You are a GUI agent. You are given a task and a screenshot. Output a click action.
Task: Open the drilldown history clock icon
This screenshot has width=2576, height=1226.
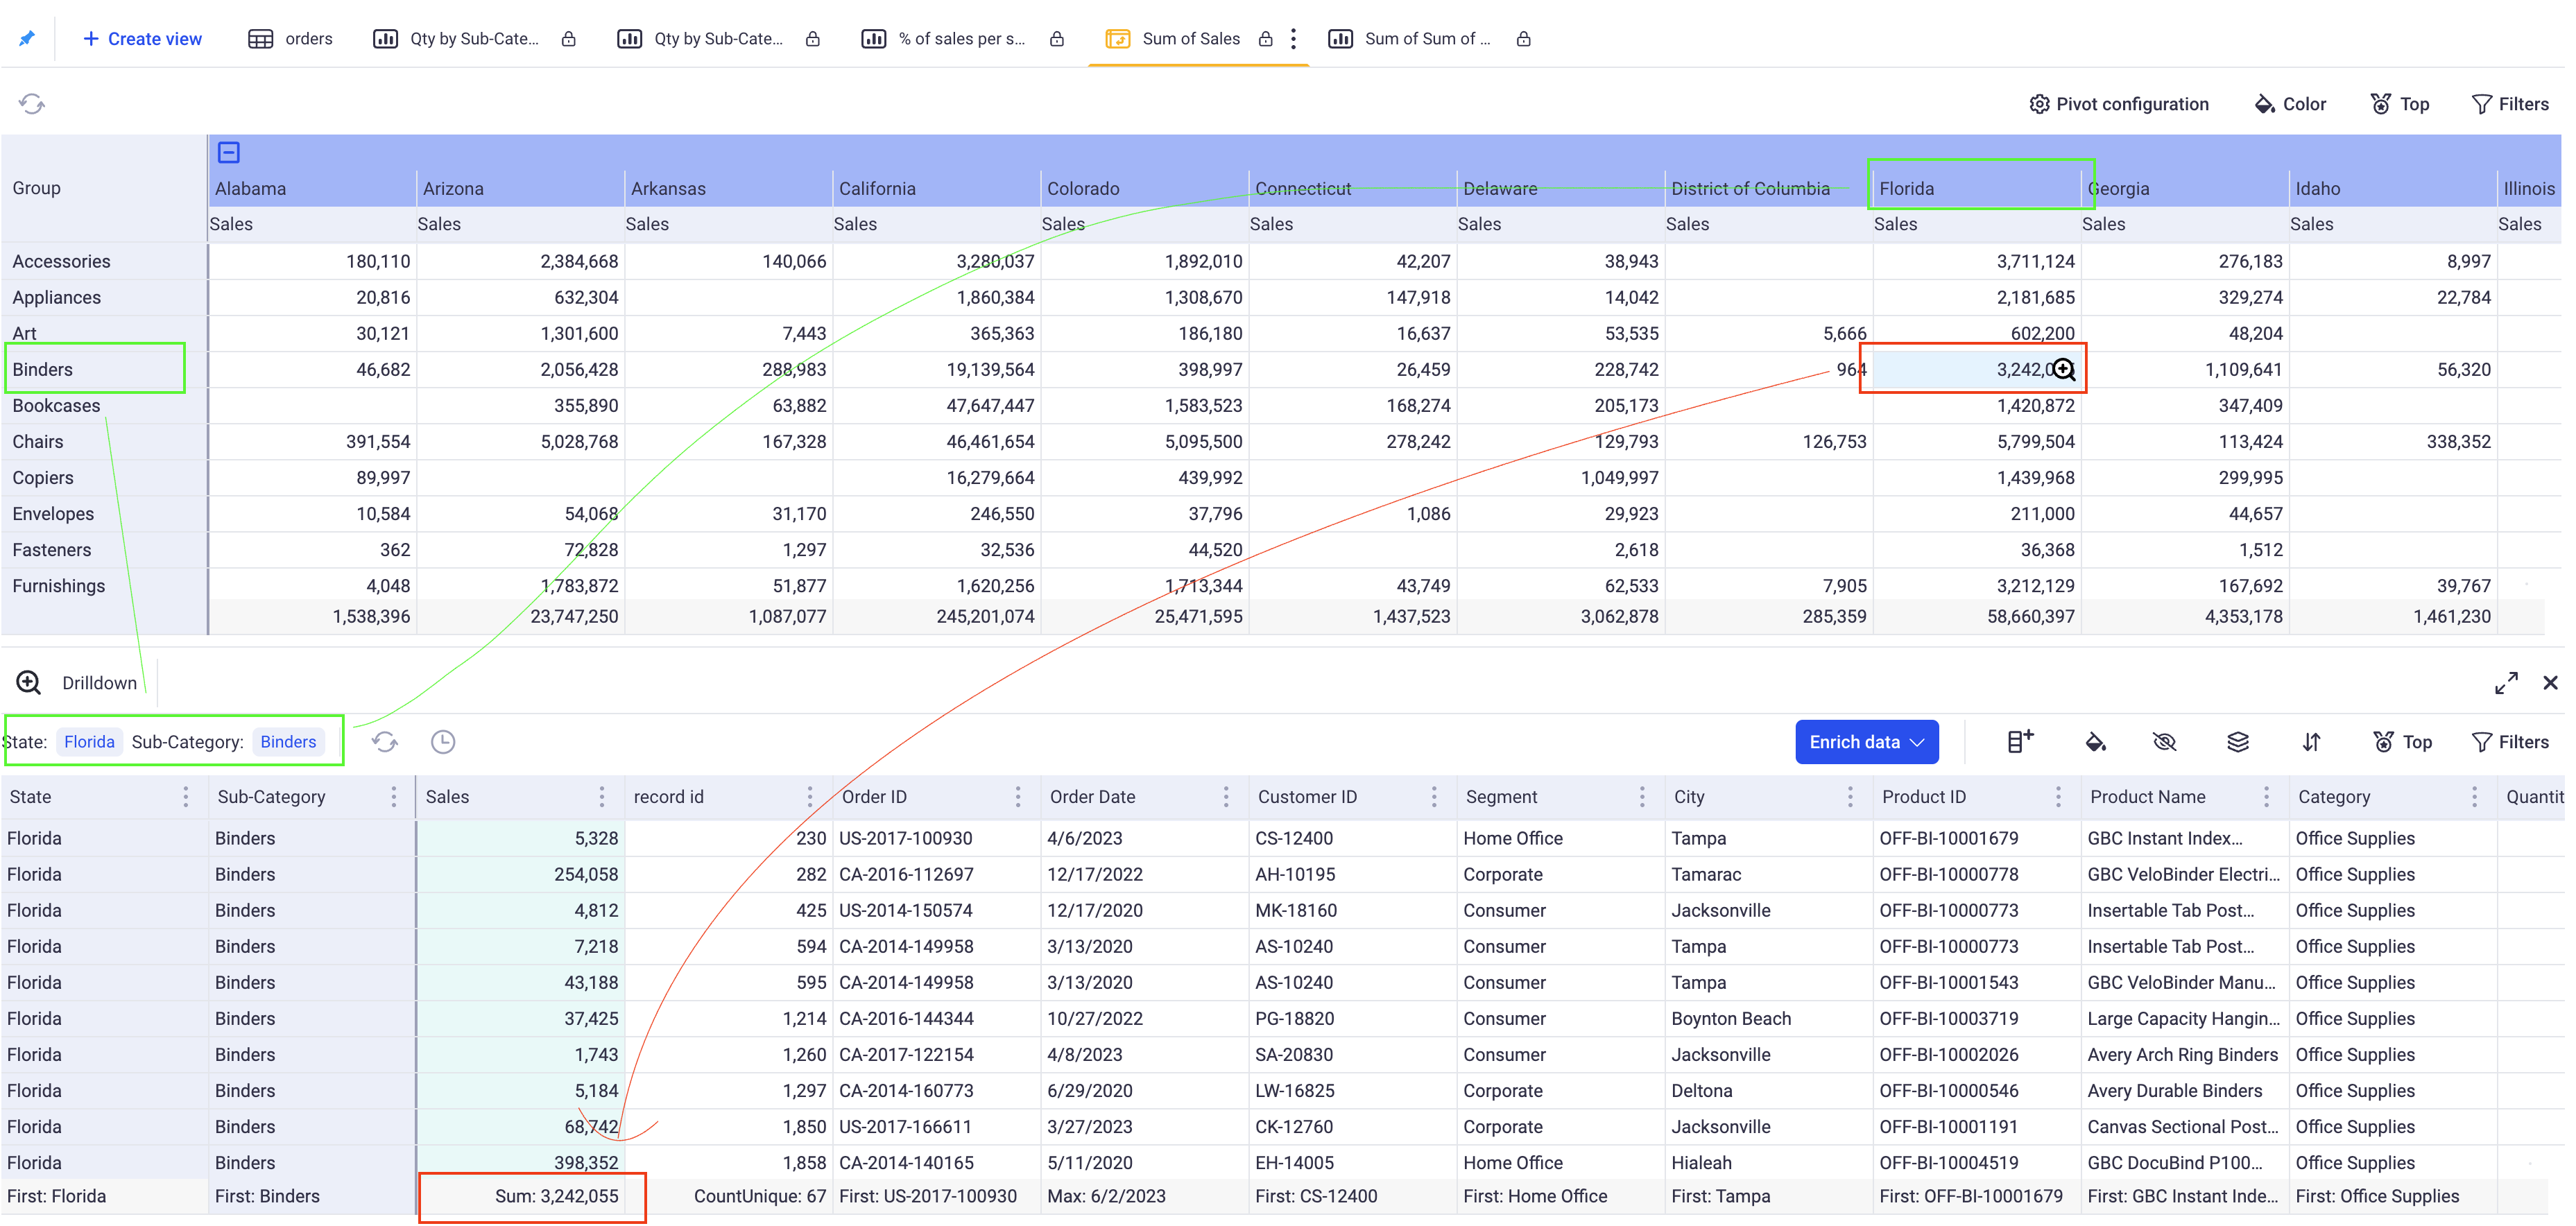(x=443, y=742)
